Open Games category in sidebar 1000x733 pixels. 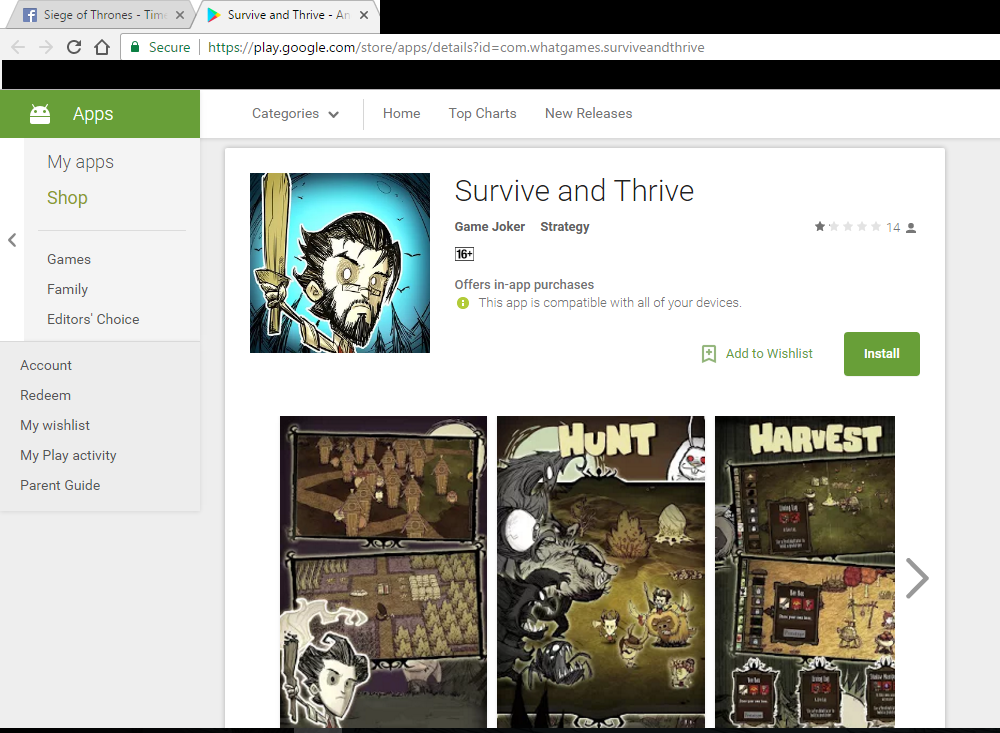pos(69,260)
